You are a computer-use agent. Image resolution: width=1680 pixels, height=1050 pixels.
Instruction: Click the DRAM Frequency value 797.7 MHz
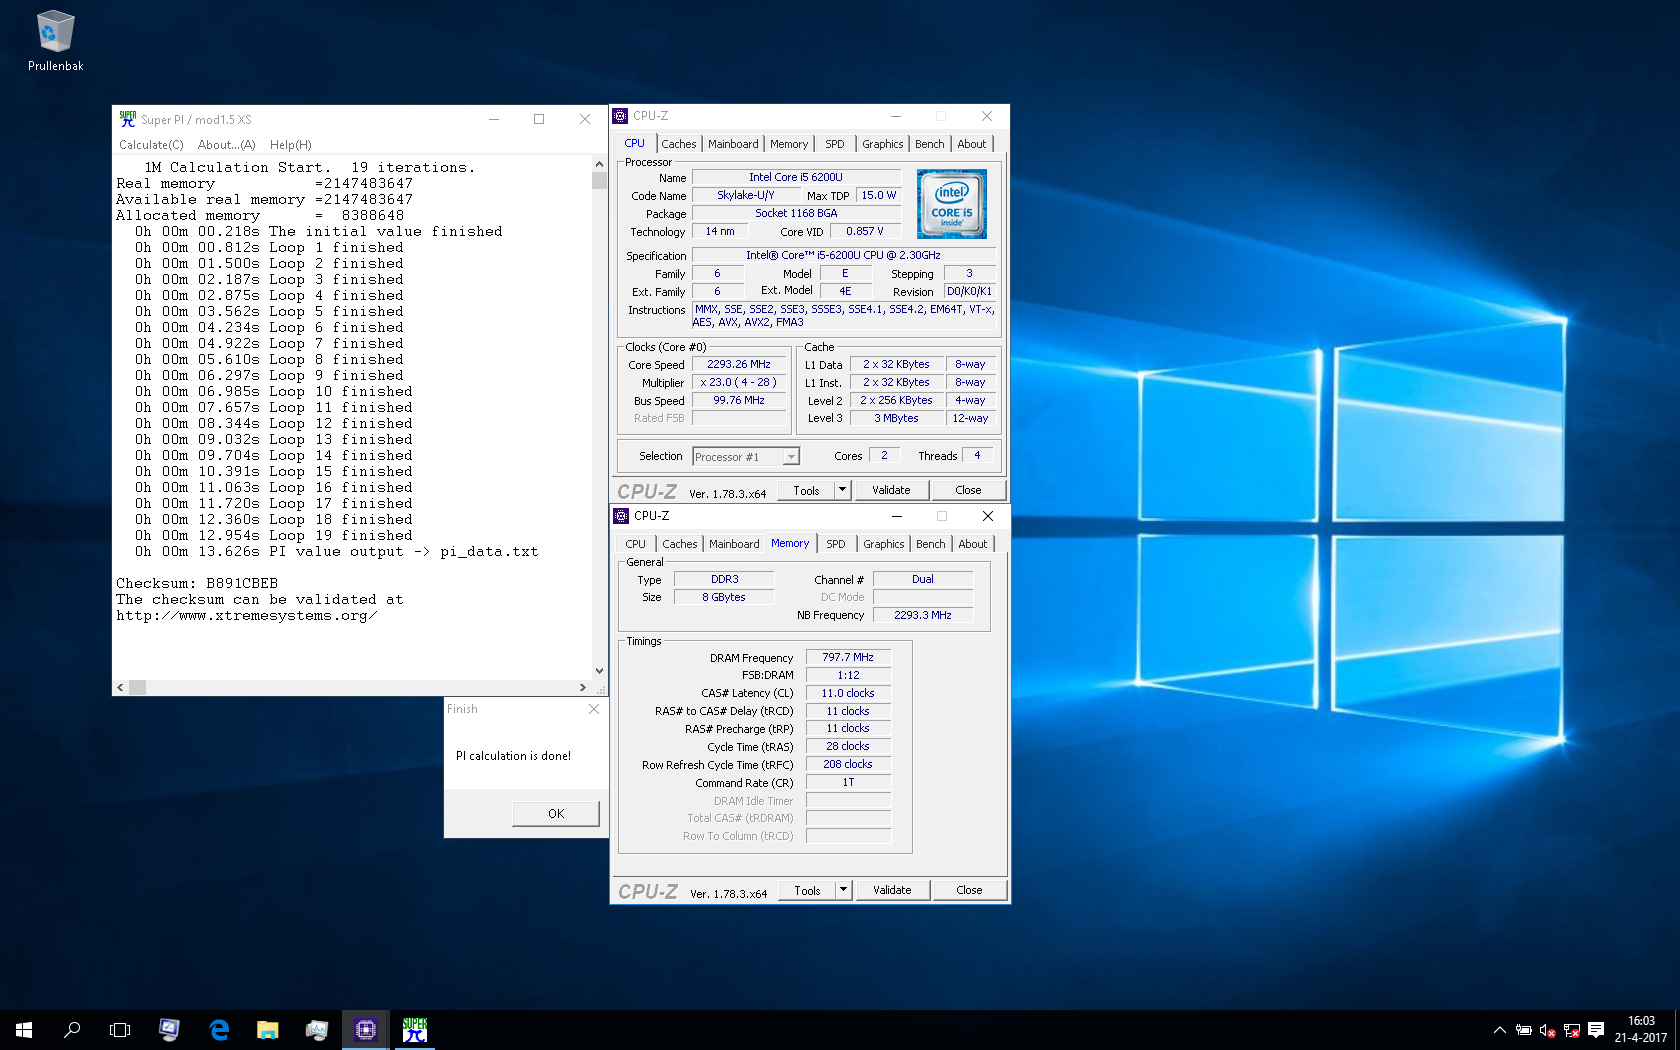(848, 658)
